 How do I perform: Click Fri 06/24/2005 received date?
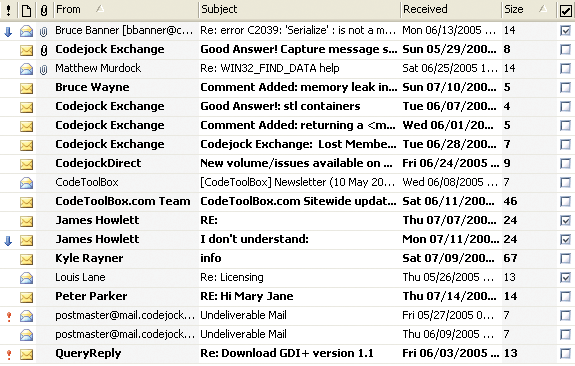[x=451, y=163]
